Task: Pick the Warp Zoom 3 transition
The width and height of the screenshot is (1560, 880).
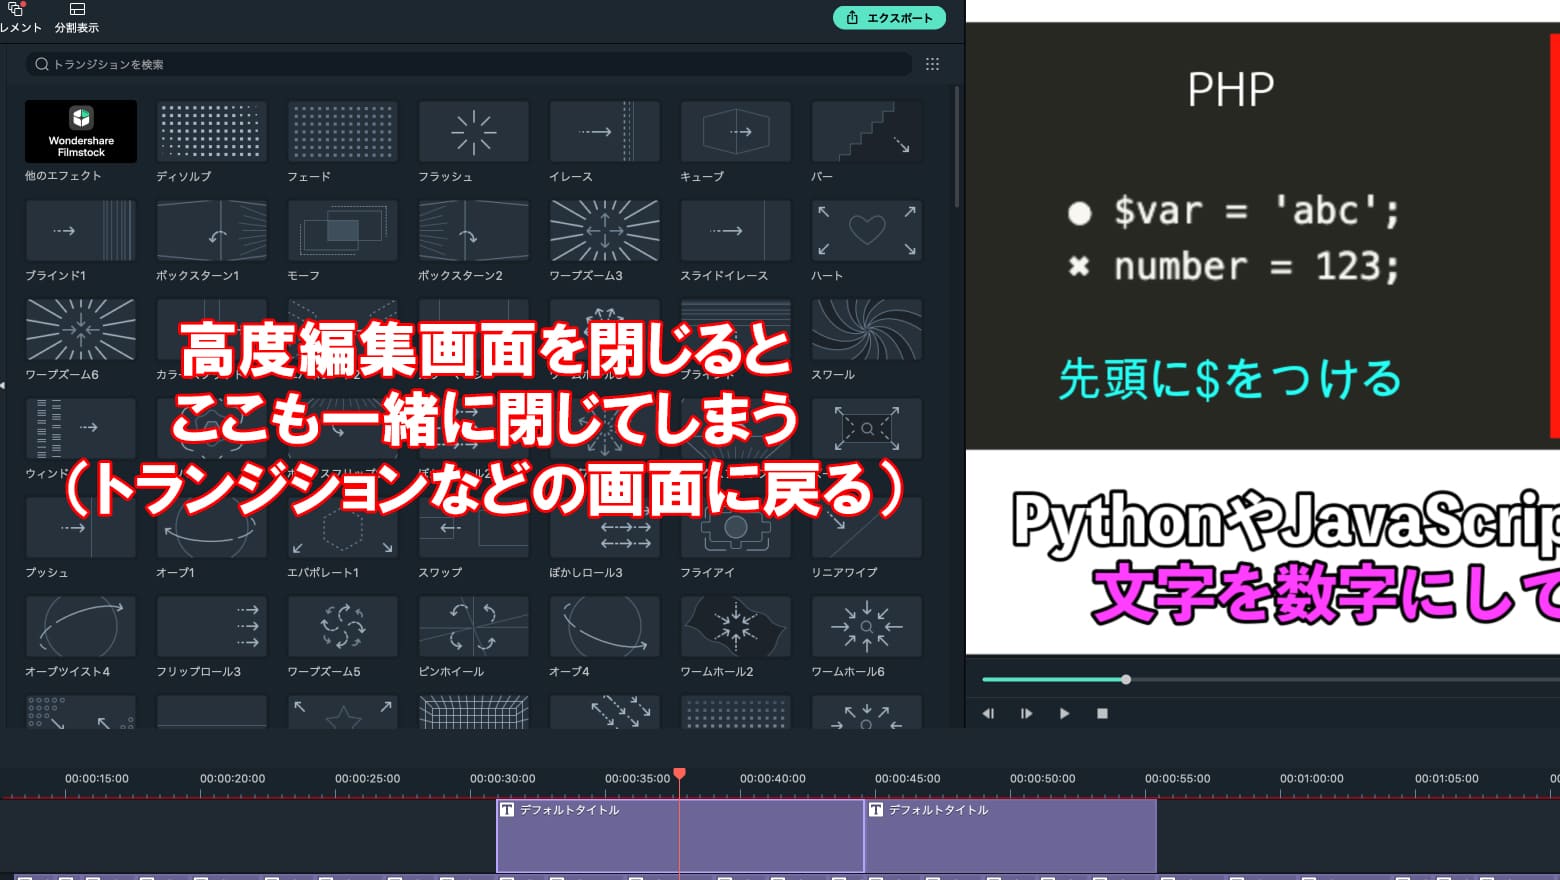Action: click(605, 230)
